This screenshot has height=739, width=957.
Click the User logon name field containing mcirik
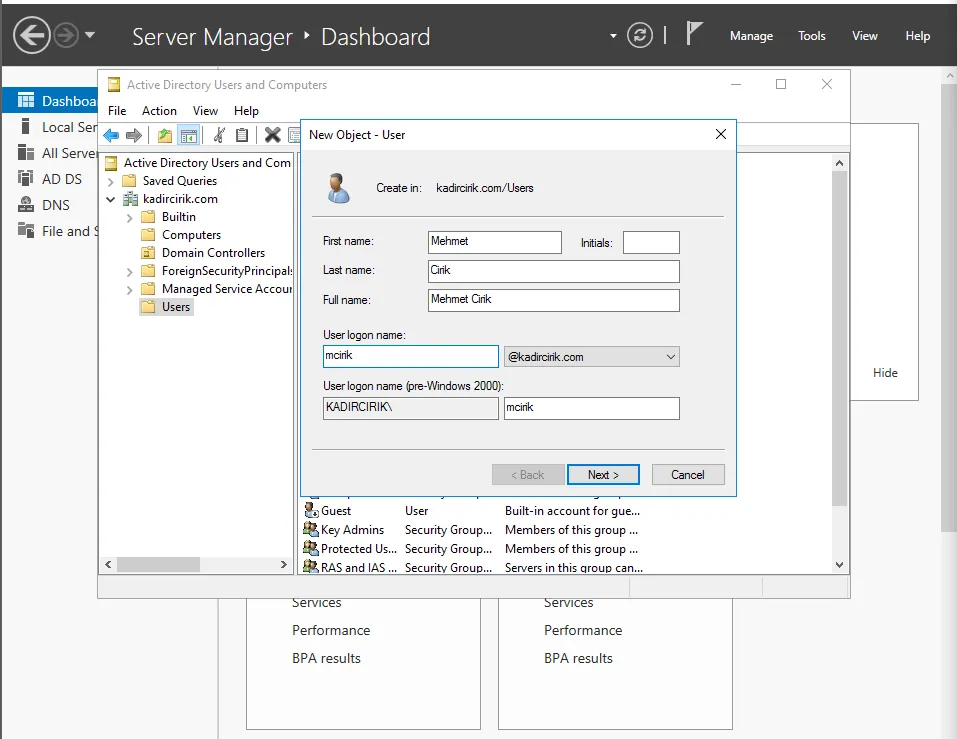coord(411,356)
